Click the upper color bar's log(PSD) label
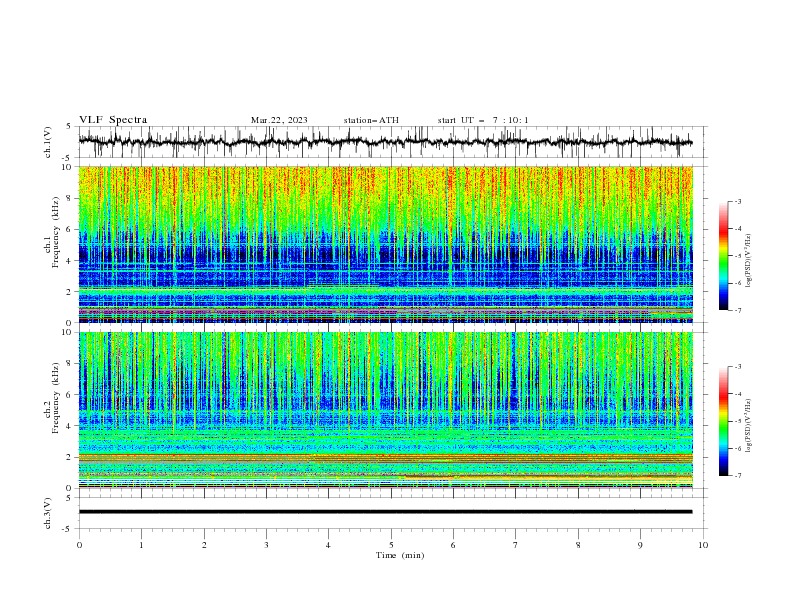 coord(749,261)
